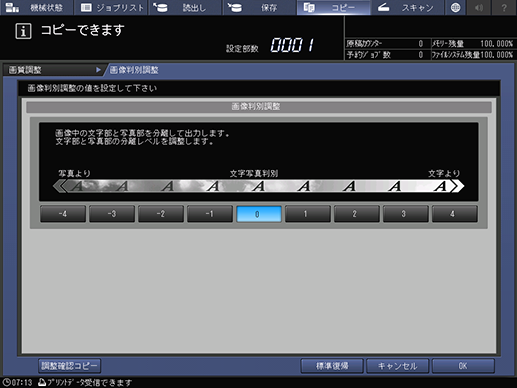Click the 文字写真判別 label
517x388 pixels.
(254, 173)
